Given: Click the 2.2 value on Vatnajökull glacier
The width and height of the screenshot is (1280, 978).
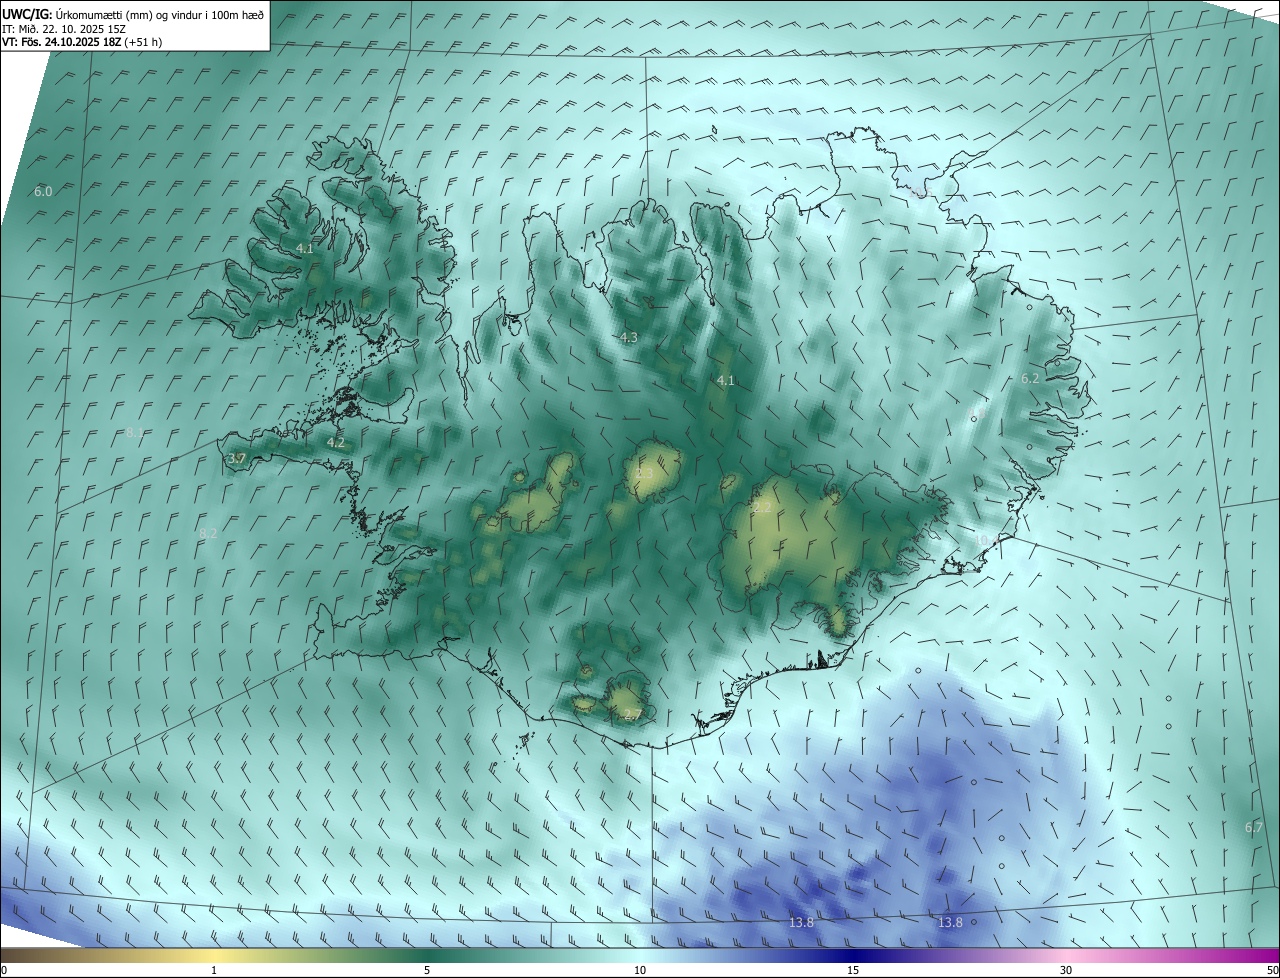Looking at the screenshot, I should point(762,508).
